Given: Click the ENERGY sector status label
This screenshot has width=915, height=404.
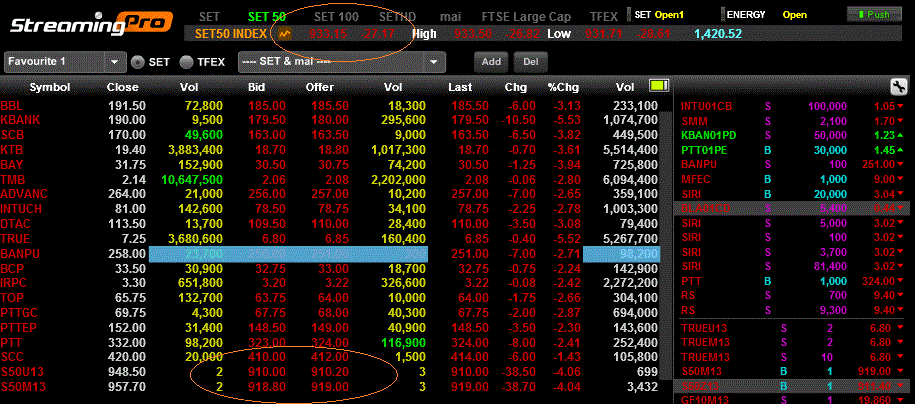Looking at the screenshot, I should pyautogui.click(x=746, y=15).
